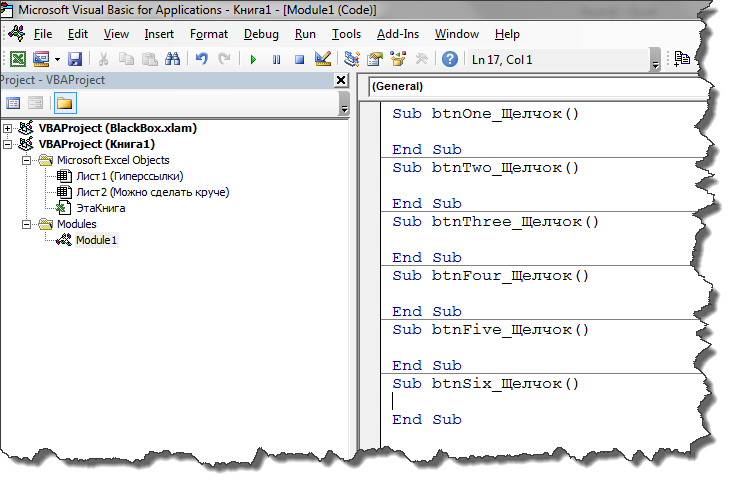This screenshot has width=737, height=490.
Task: Open the Object Browser icon
Action: pos(398,59)
